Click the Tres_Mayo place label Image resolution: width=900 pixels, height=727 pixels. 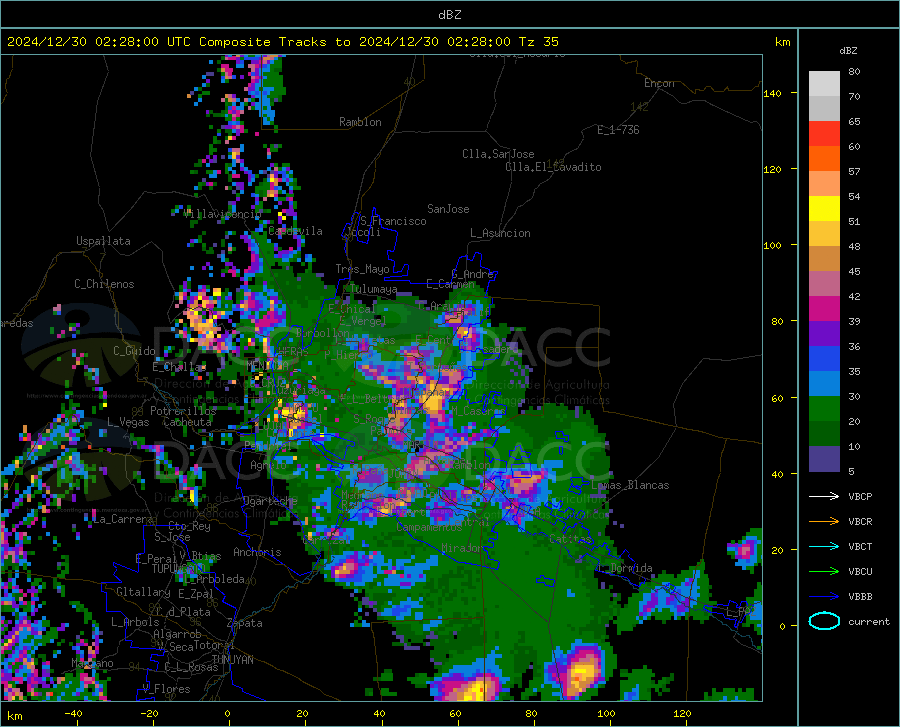coord(362,269)
